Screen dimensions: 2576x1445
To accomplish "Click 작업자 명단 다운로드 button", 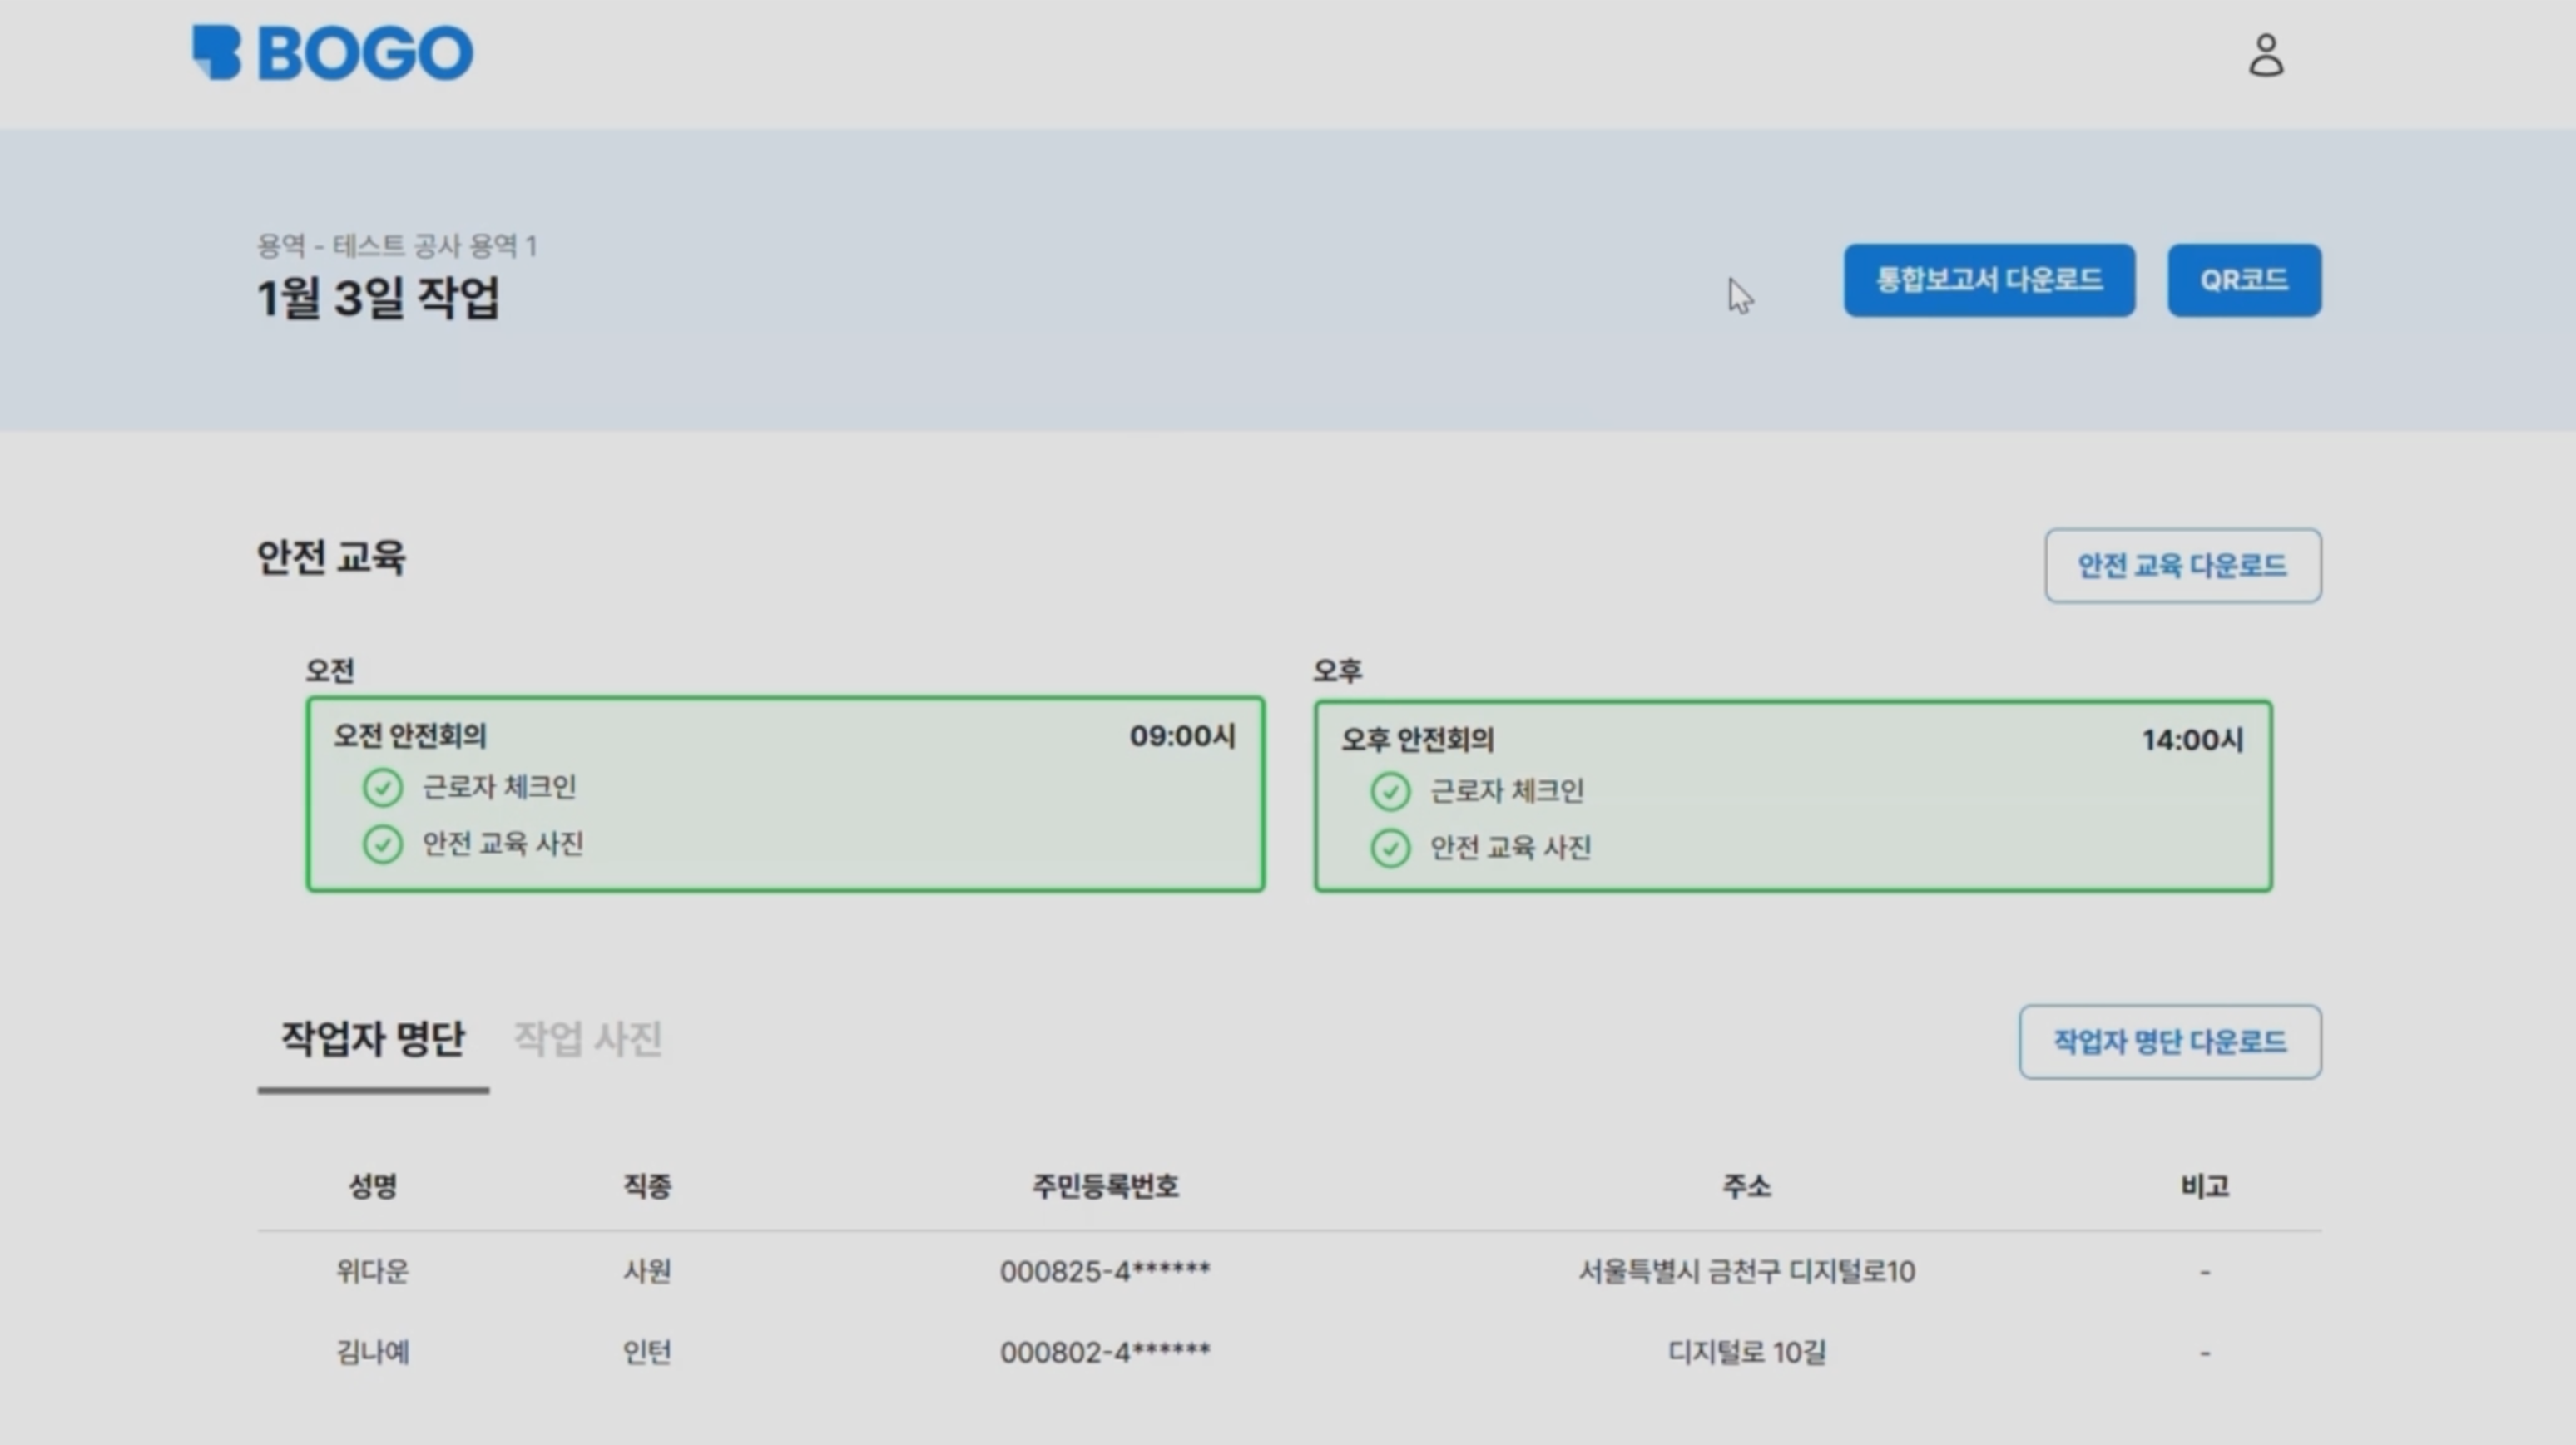I will coord(2169,1042).
